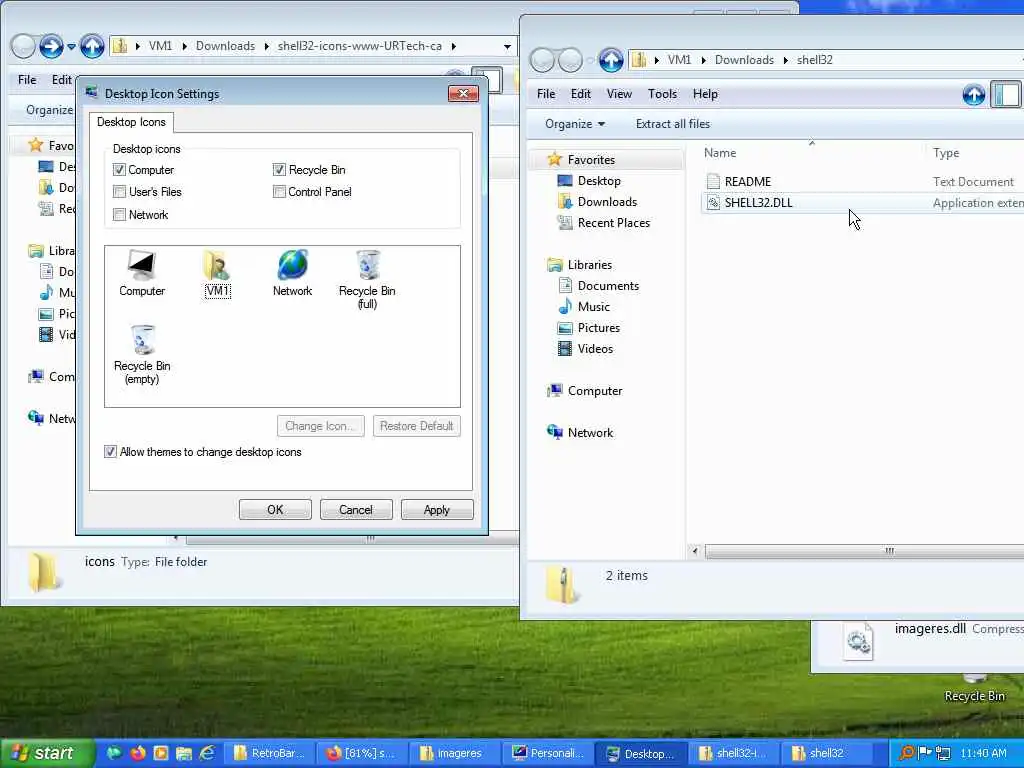Select Recent Places in the shell32 sidebar
1024x768 pixels.
click(x=613, y=223)
